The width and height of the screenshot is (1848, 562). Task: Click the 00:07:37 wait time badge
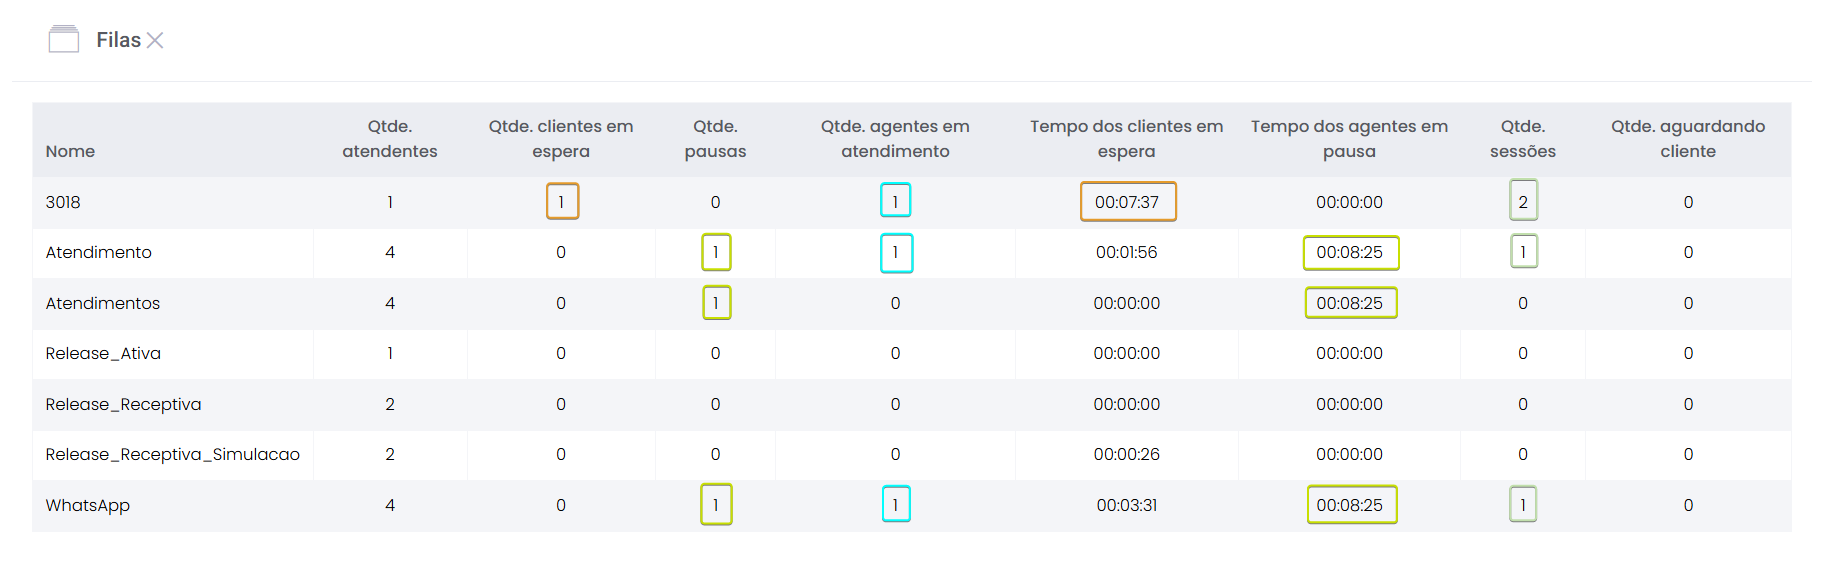(1127, 202)
